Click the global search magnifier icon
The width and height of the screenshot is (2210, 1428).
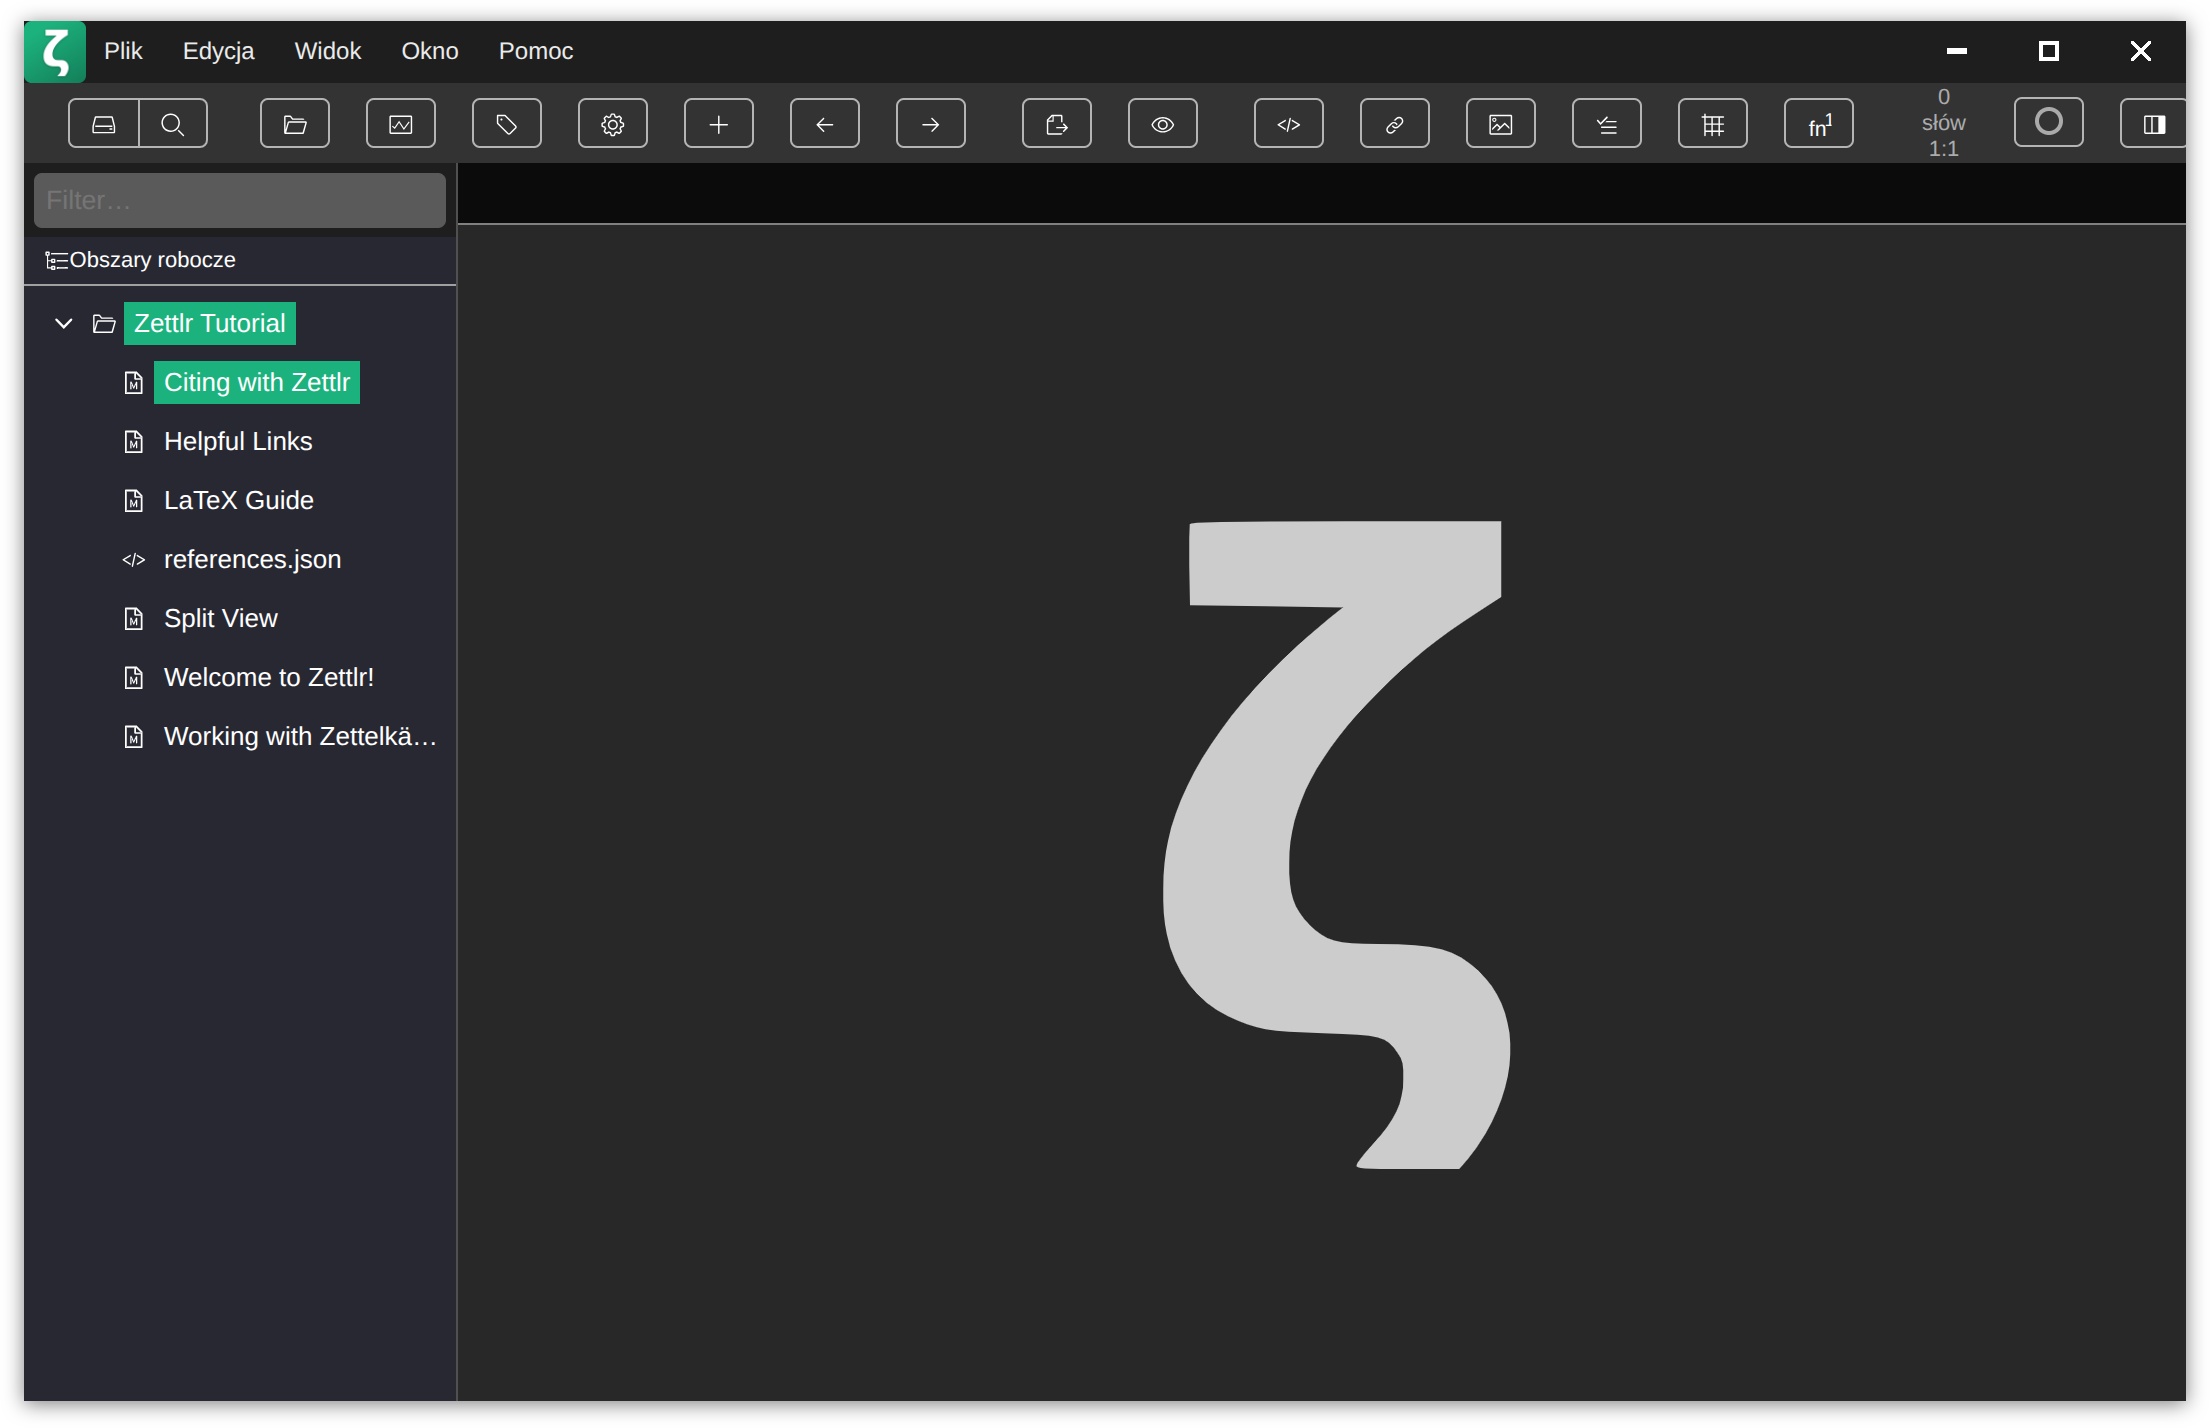tap(173, 124)
